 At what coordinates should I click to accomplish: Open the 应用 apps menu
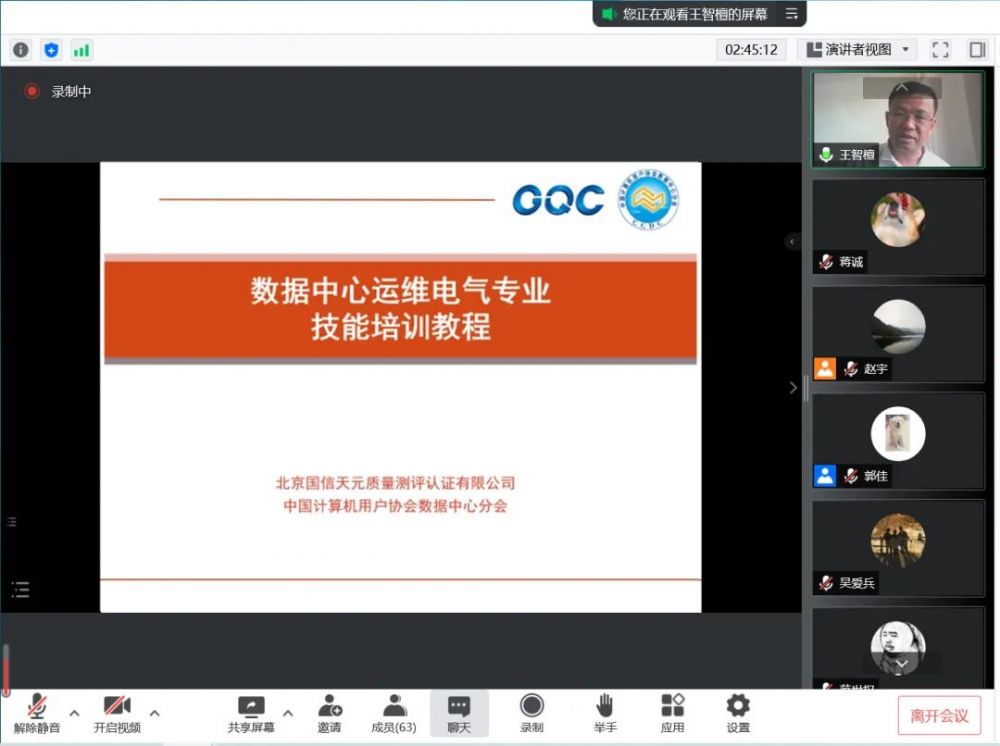pyautogui.click(x=672, y=713)
